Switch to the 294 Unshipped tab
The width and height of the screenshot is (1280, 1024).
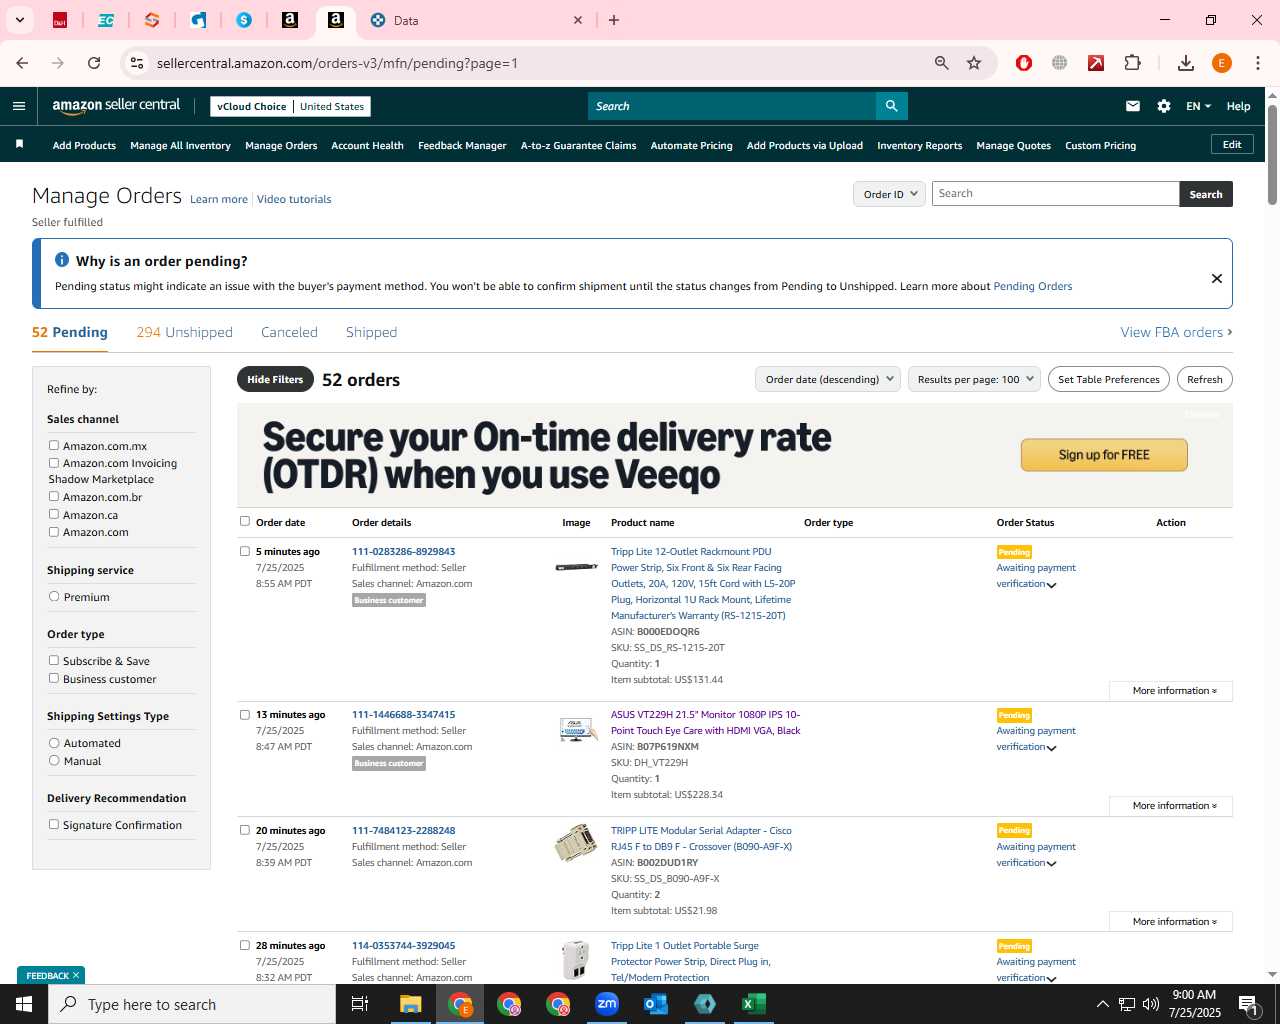coord(184,332)
